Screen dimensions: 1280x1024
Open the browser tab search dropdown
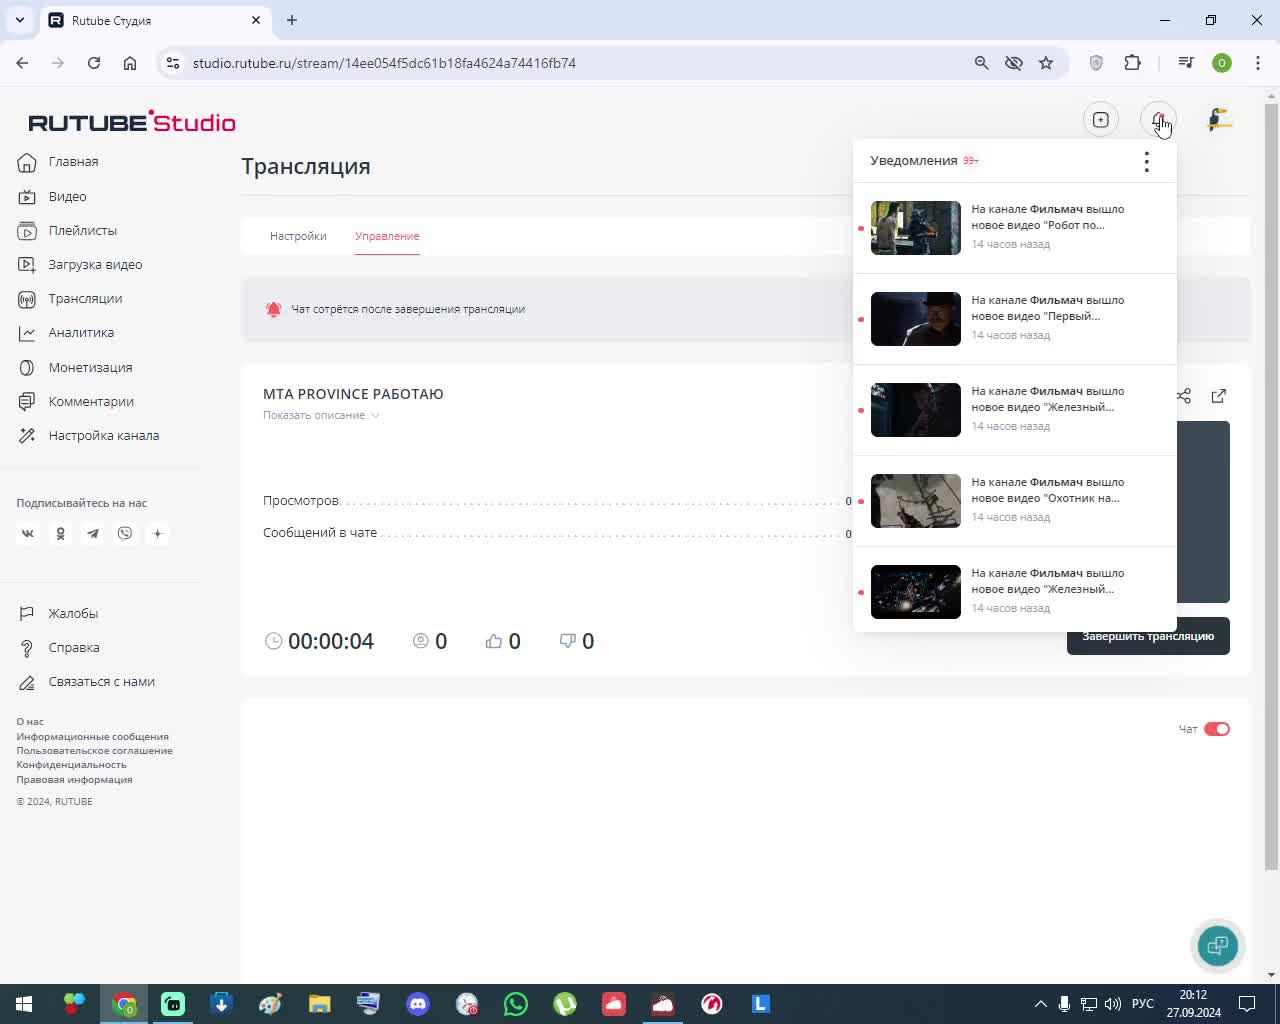(20, 20)
